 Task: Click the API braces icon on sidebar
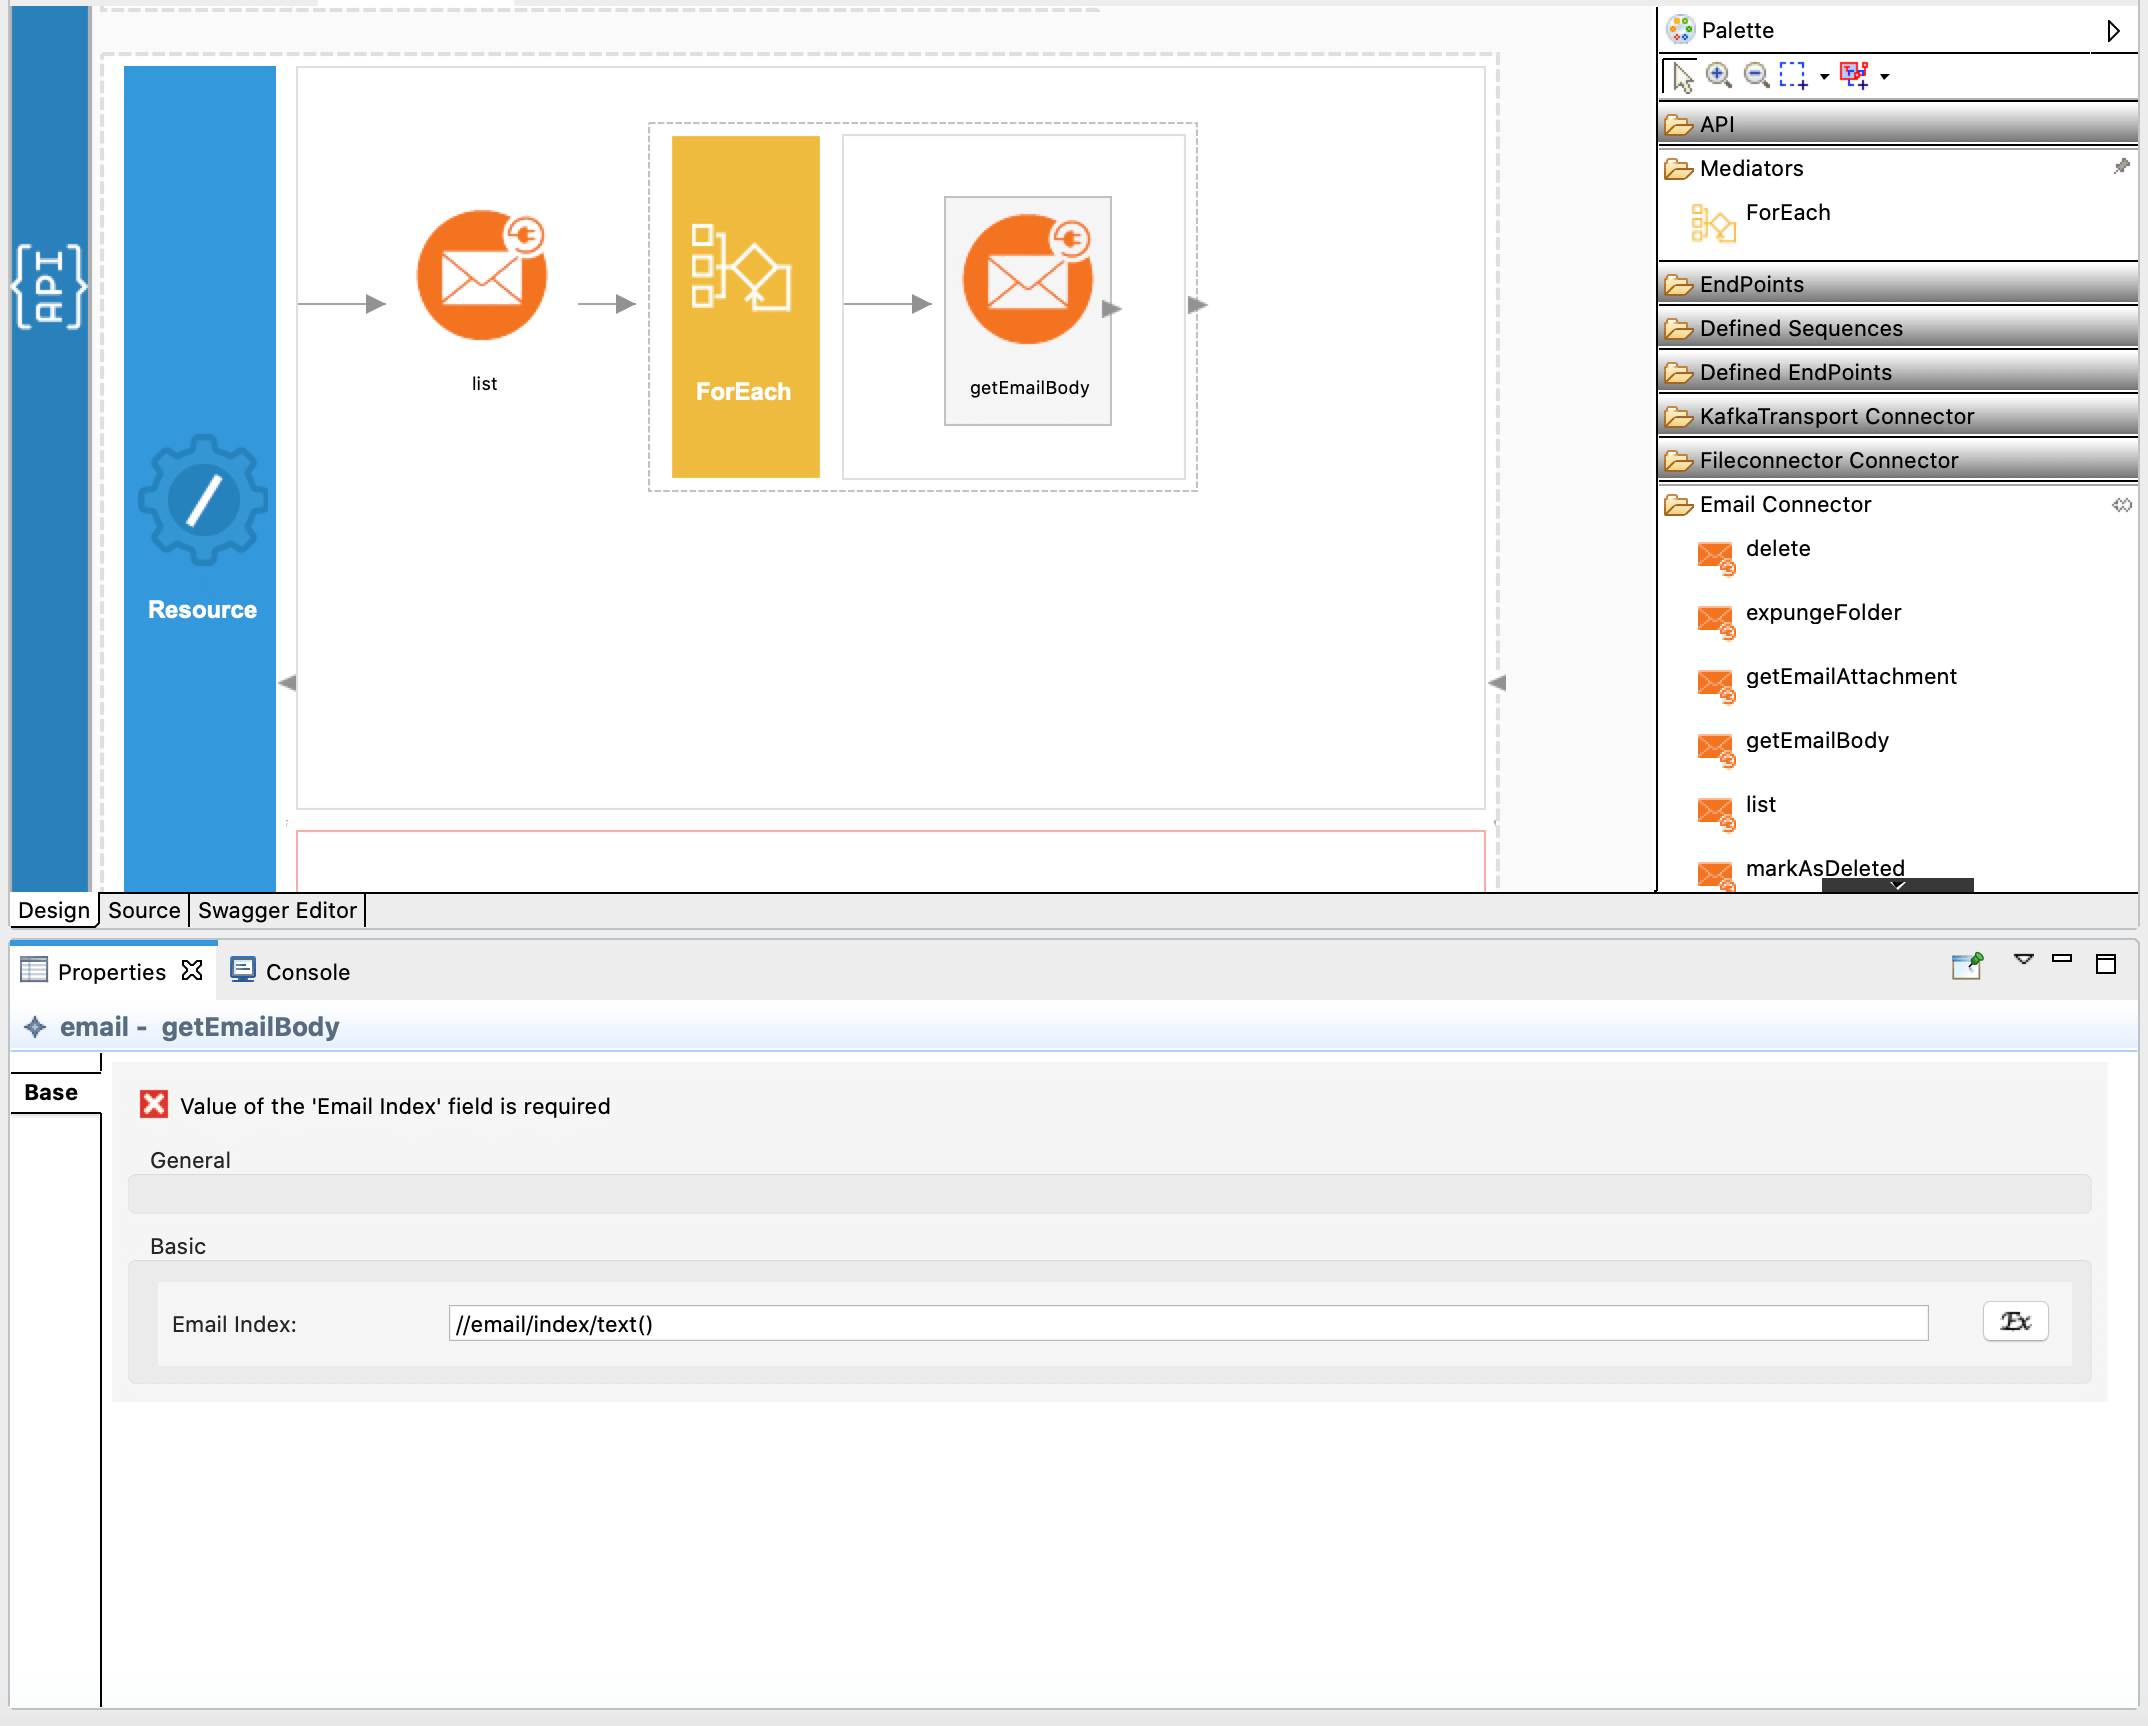(x=49, y=286)
